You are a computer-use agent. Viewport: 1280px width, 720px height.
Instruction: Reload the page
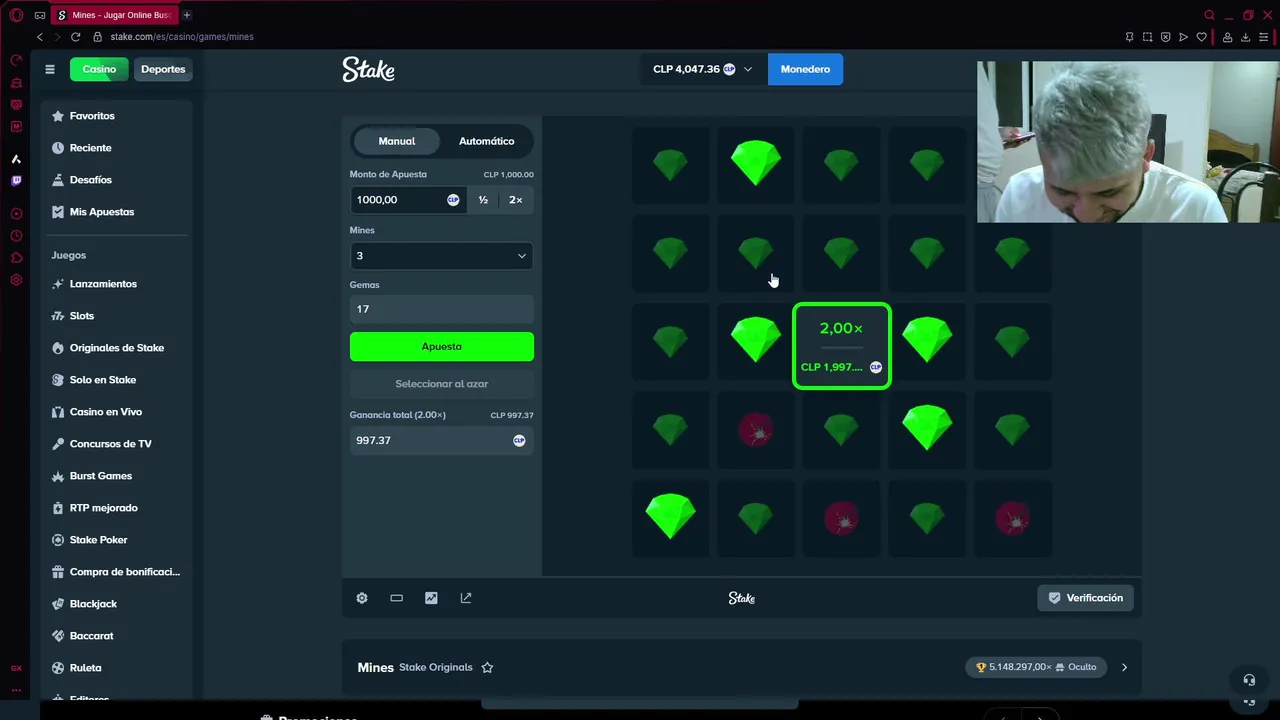[x=75, y=37]
